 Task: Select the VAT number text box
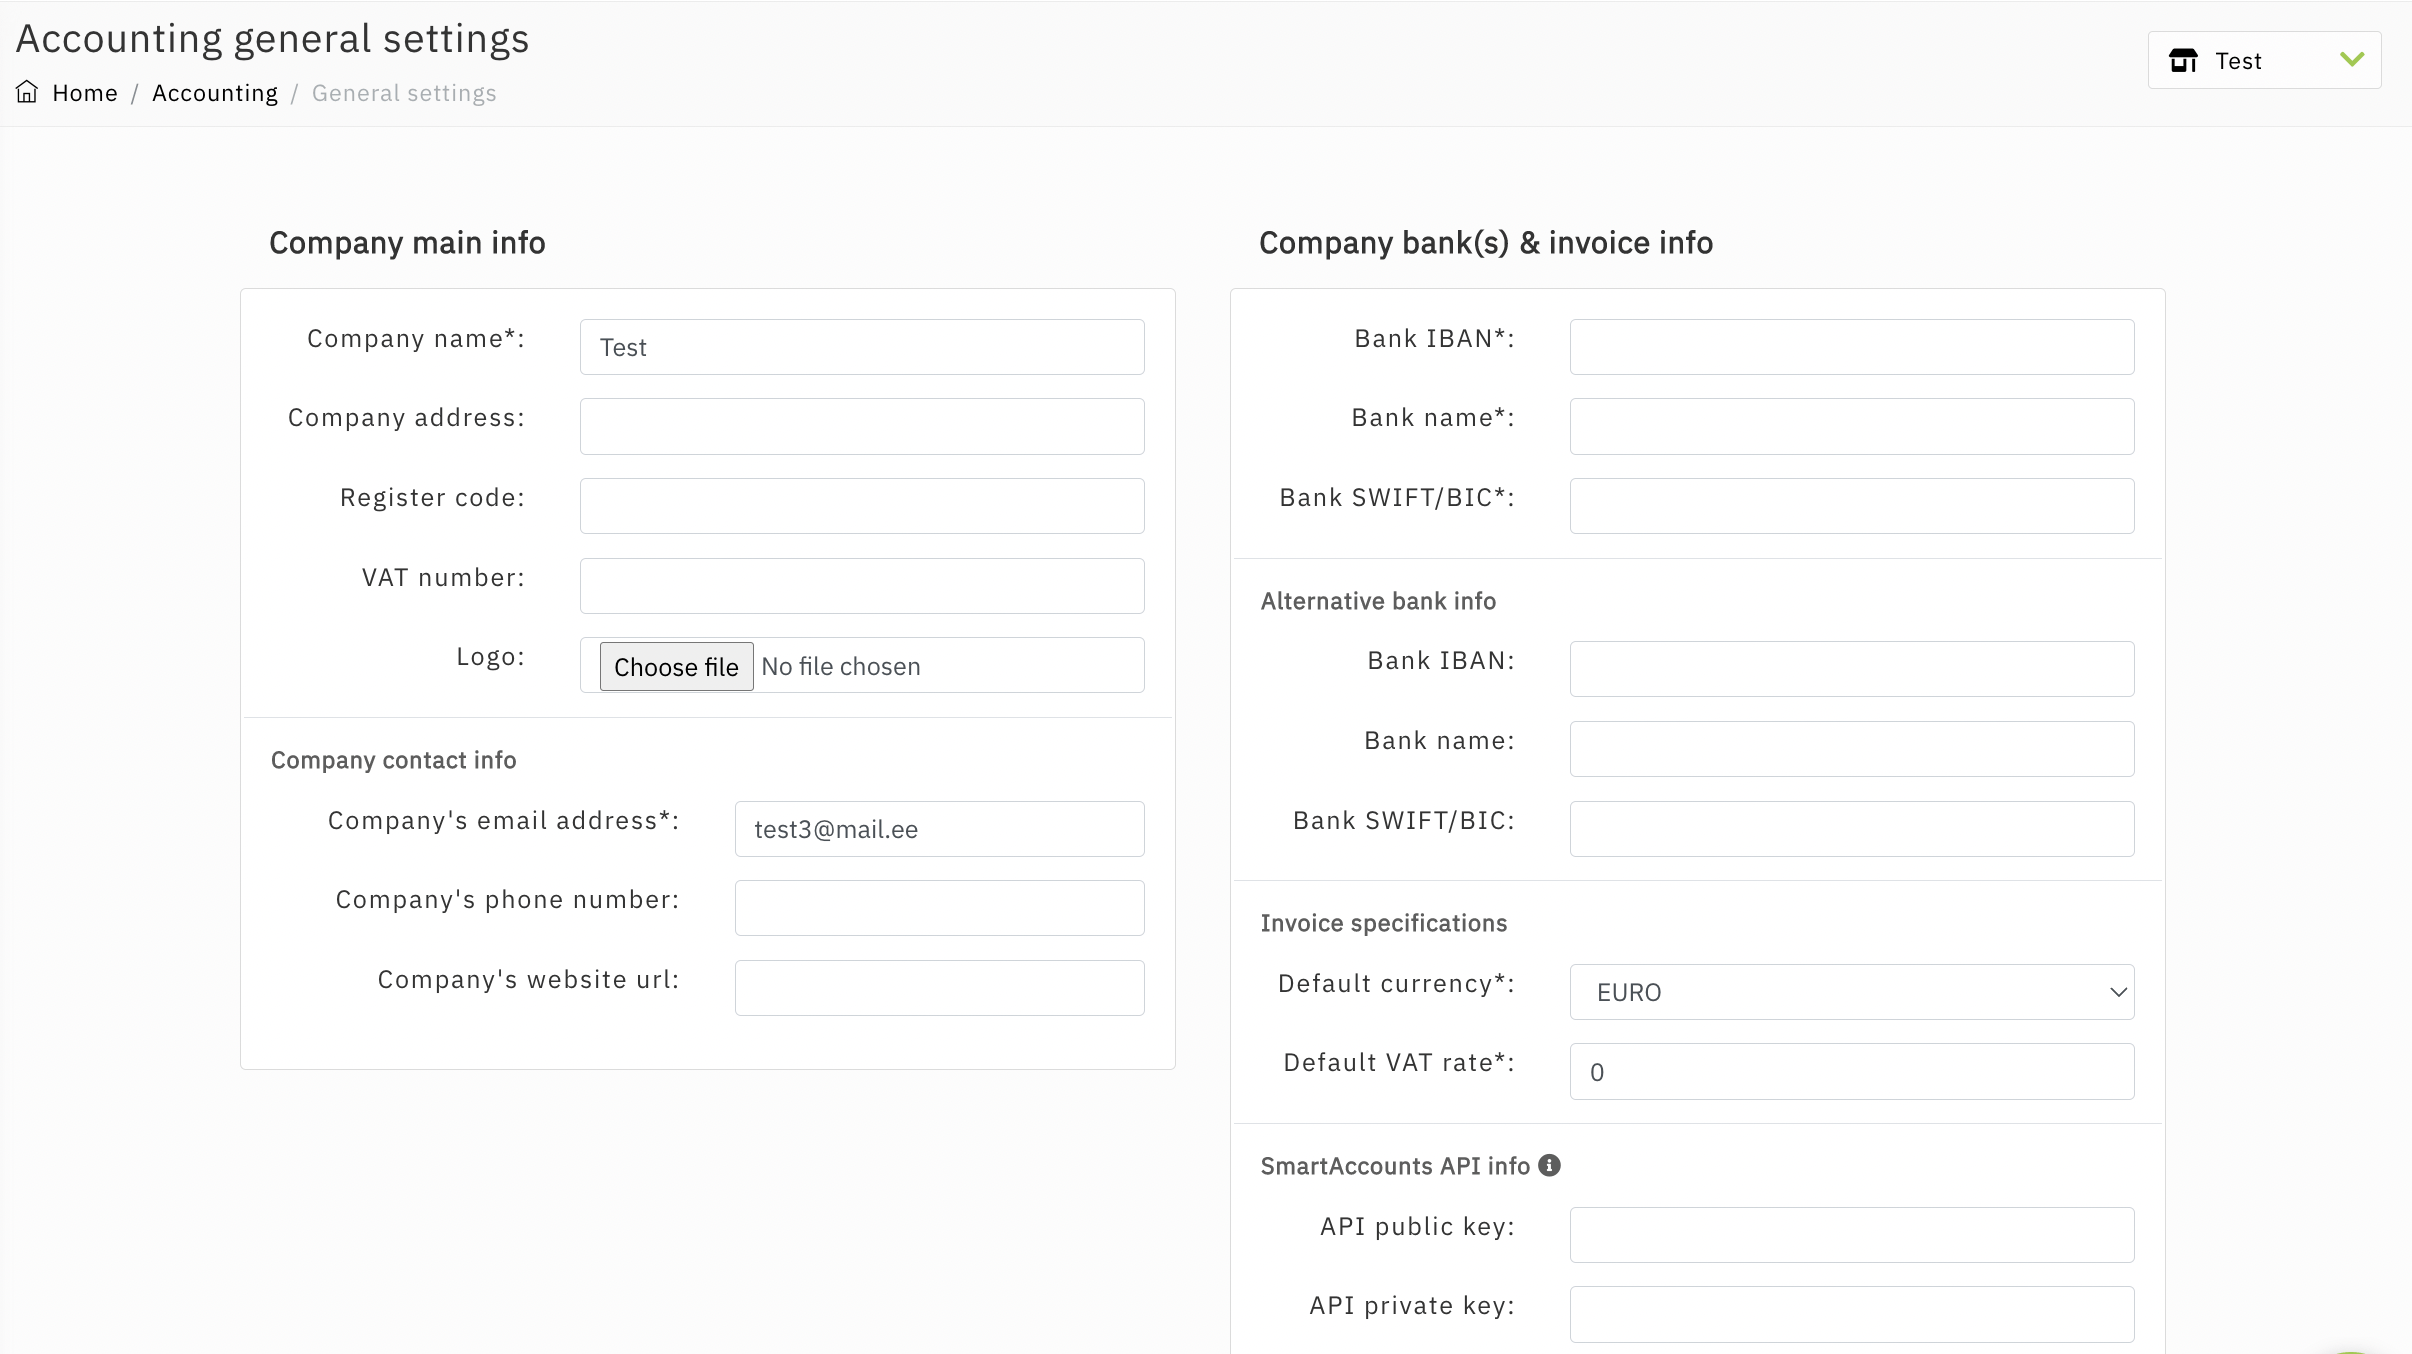click(x=861, y=586)
